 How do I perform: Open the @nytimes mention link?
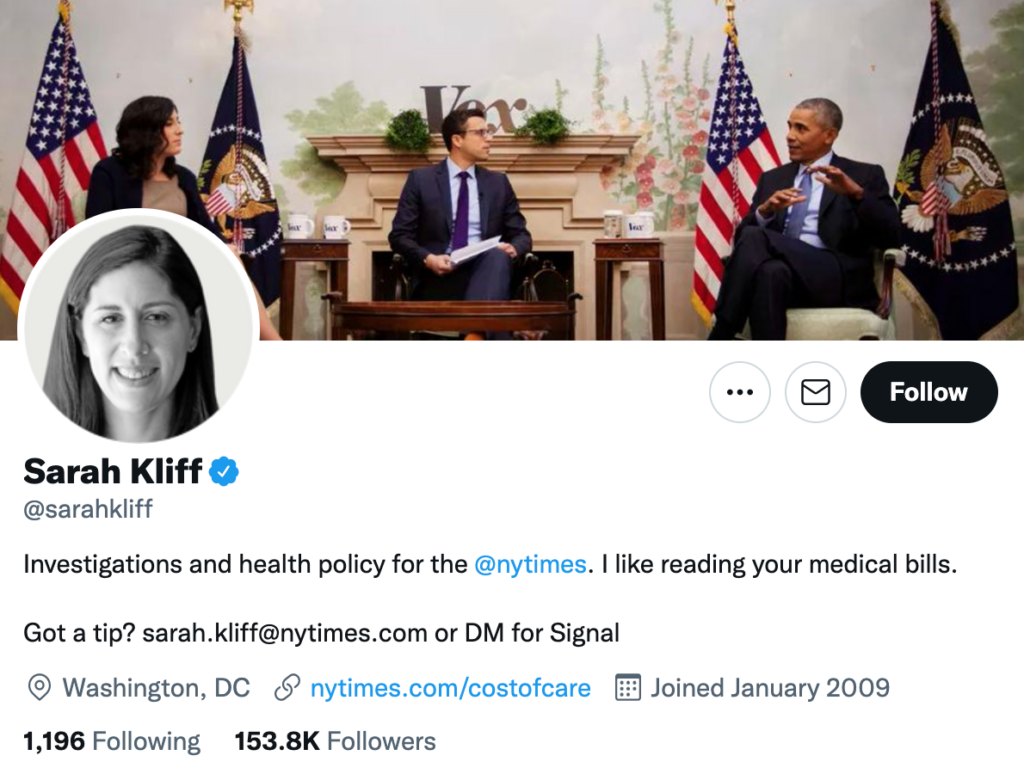click(x=530, y=564)
